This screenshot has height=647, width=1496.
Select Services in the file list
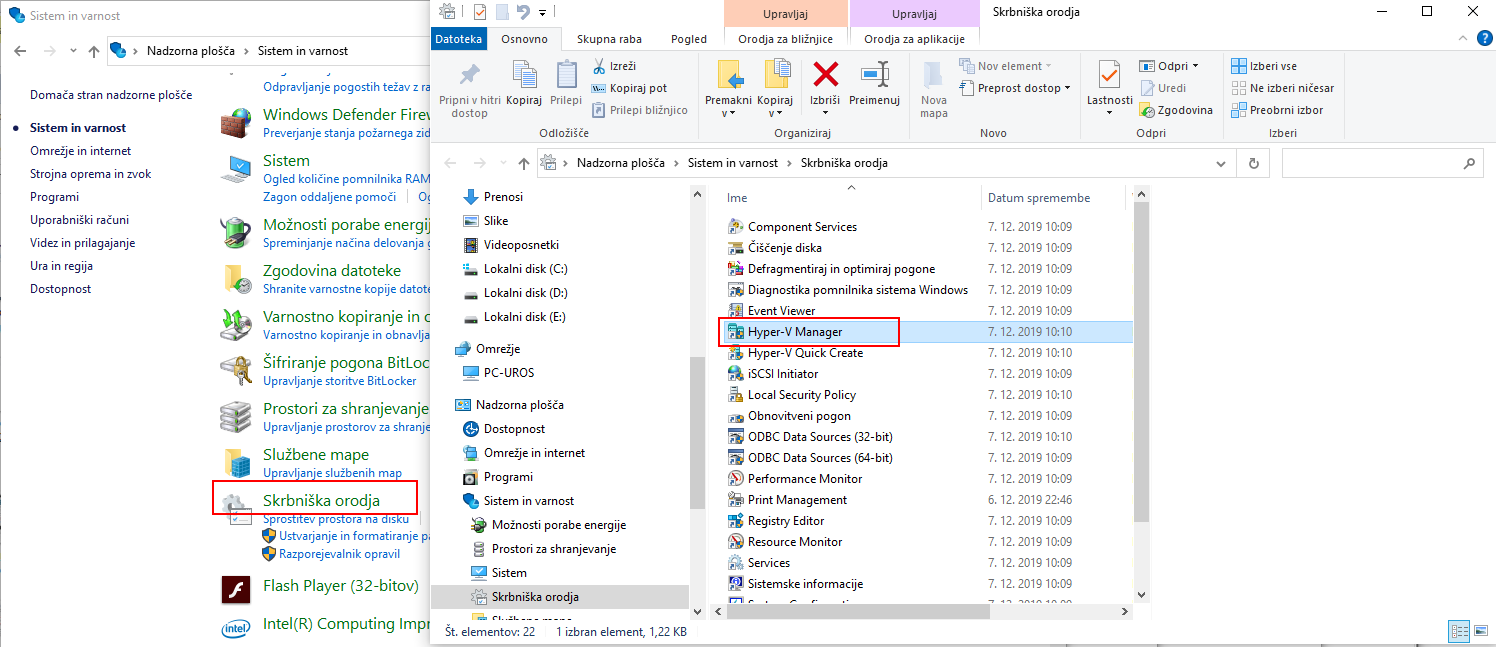pyautogui.click(x=769, y=563)
